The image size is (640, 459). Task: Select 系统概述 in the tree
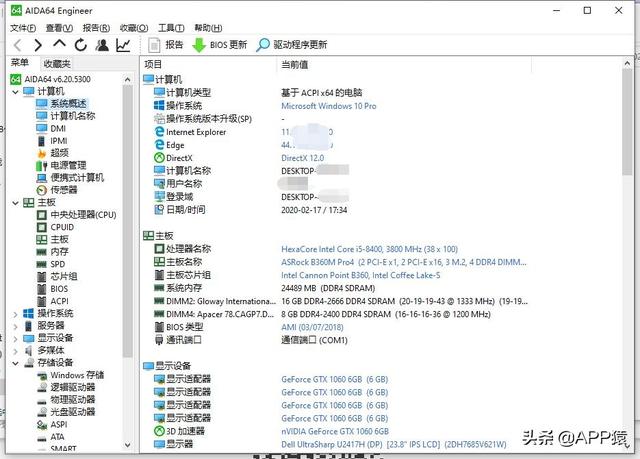coord(61,104)
